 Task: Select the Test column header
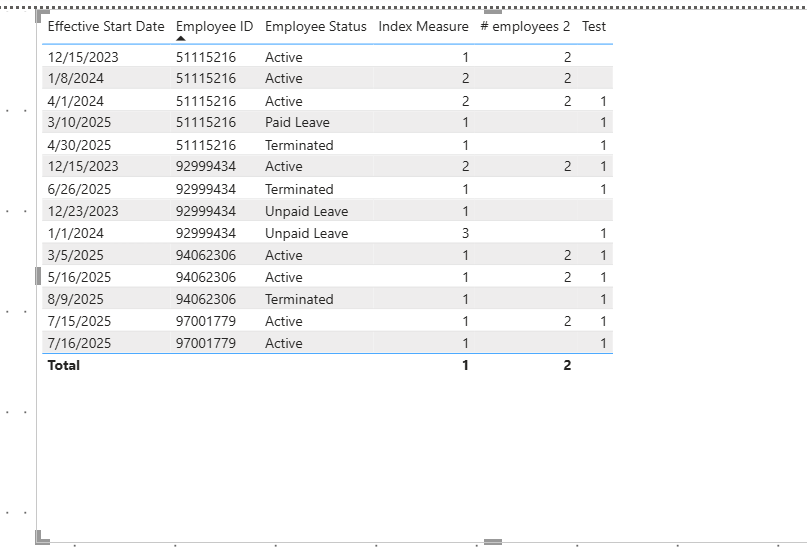pyautogui.click(x=594, y=27)
